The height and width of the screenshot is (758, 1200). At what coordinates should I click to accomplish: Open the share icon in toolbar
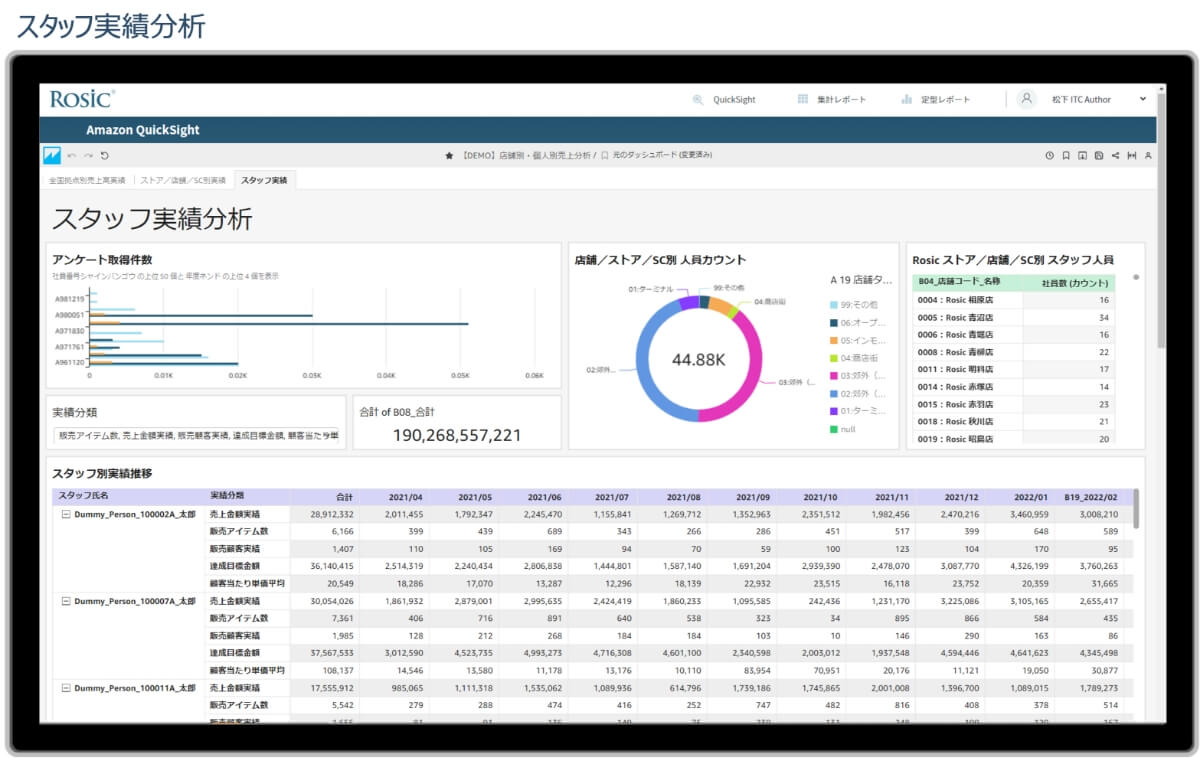click(x=1115, y=156)
